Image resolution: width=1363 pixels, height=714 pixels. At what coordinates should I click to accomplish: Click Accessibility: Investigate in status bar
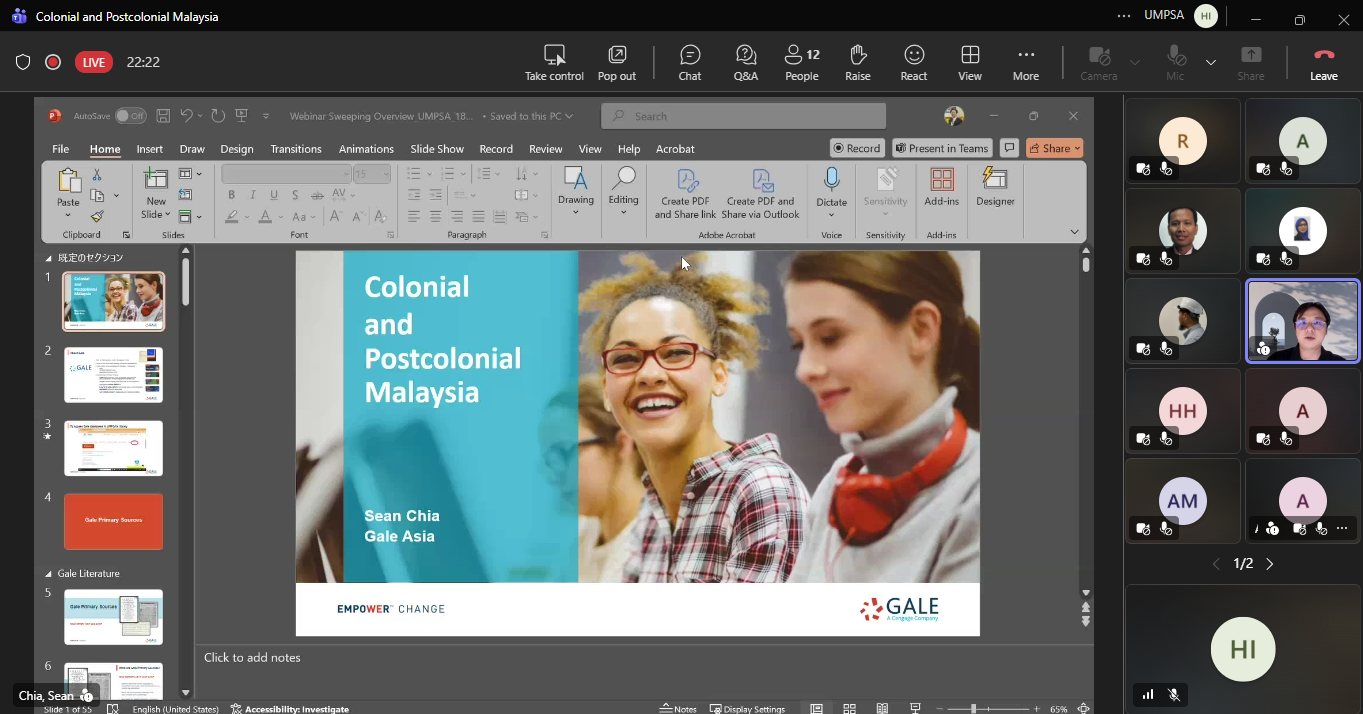(290, 708)
